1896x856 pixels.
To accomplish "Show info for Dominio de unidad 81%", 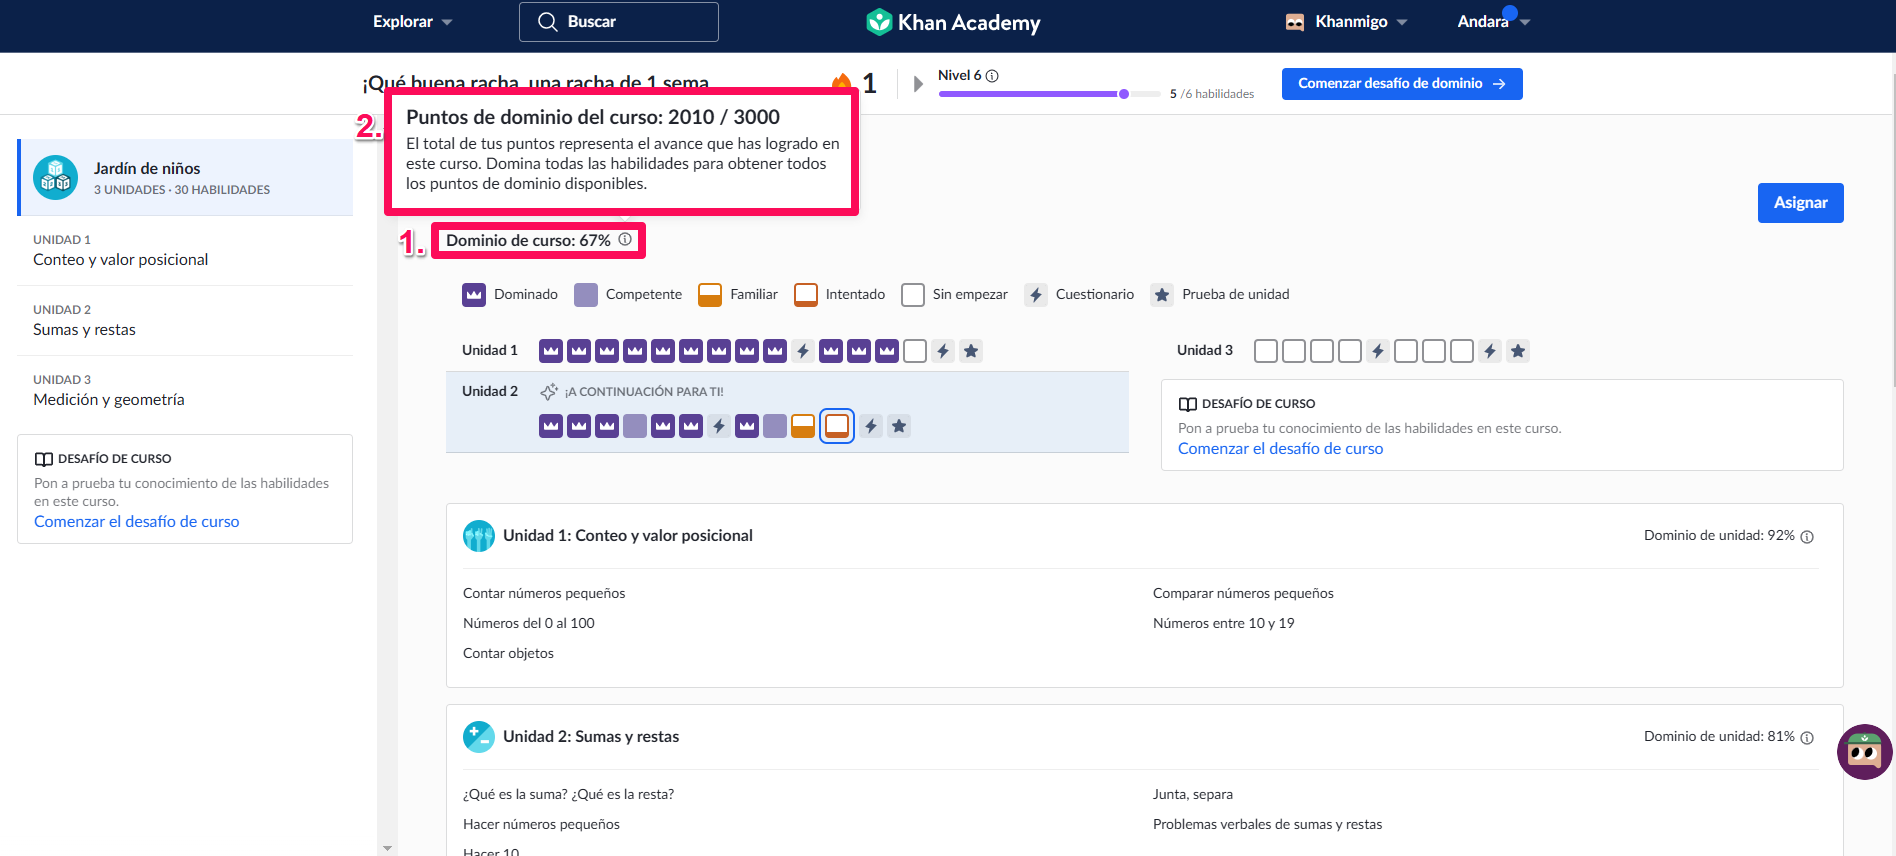I will pos(1807,738).
